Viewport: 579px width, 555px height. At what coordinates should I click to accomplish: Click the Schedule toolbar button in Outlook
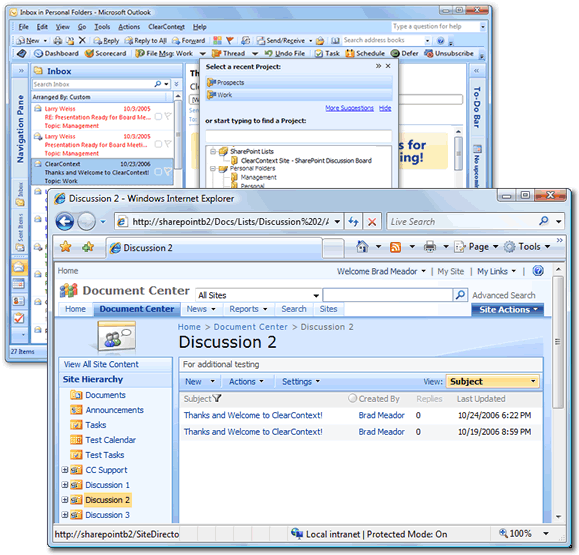click(365, 54)
